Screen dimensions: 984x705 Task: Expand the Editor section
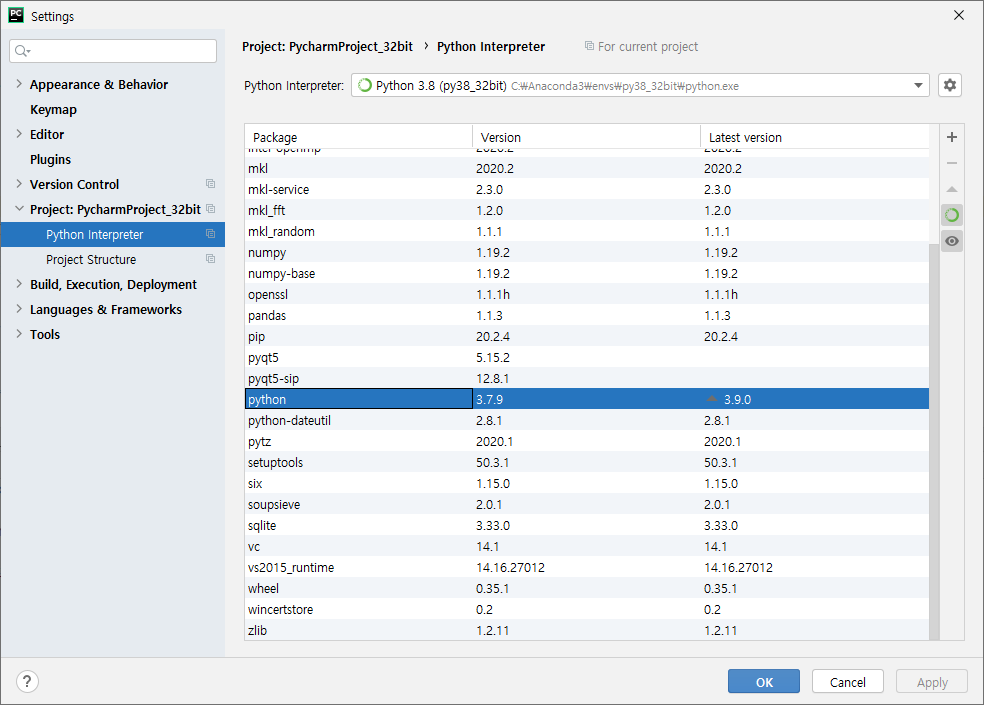pyautogui.click(x=19, y=134)
